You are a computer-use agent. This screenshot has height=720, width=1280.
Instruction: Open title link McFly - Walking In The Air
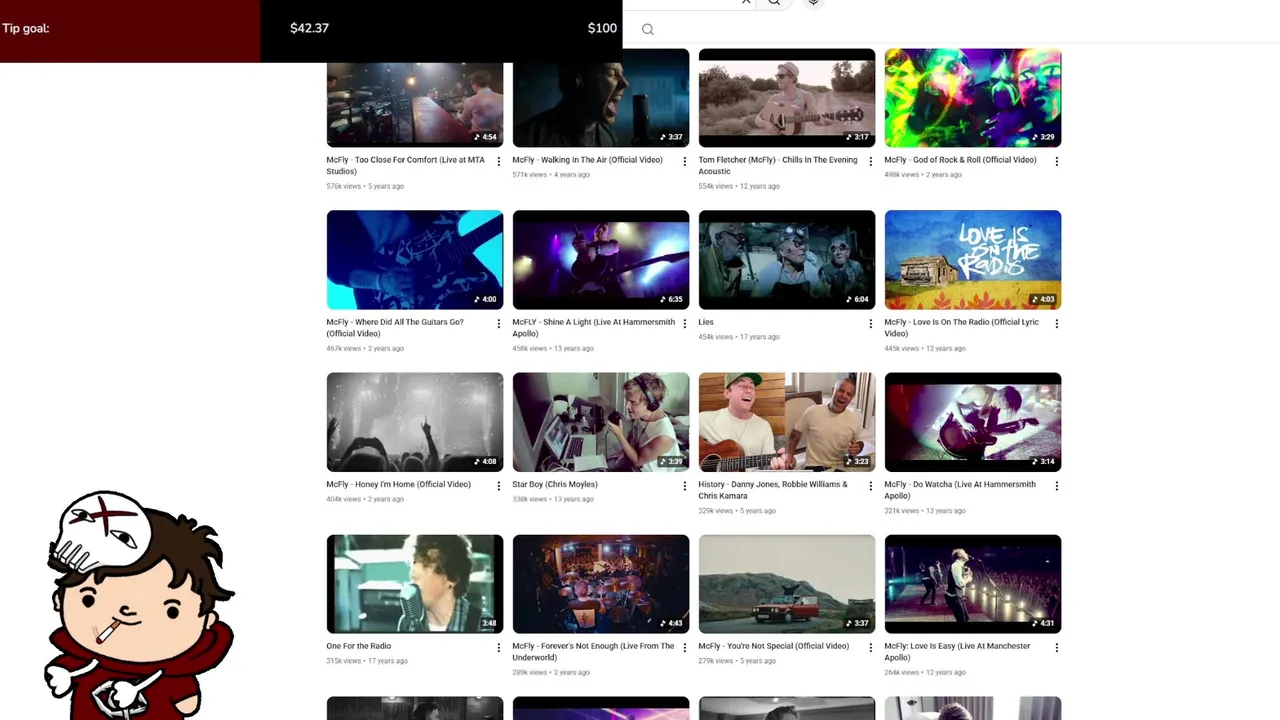587,160
